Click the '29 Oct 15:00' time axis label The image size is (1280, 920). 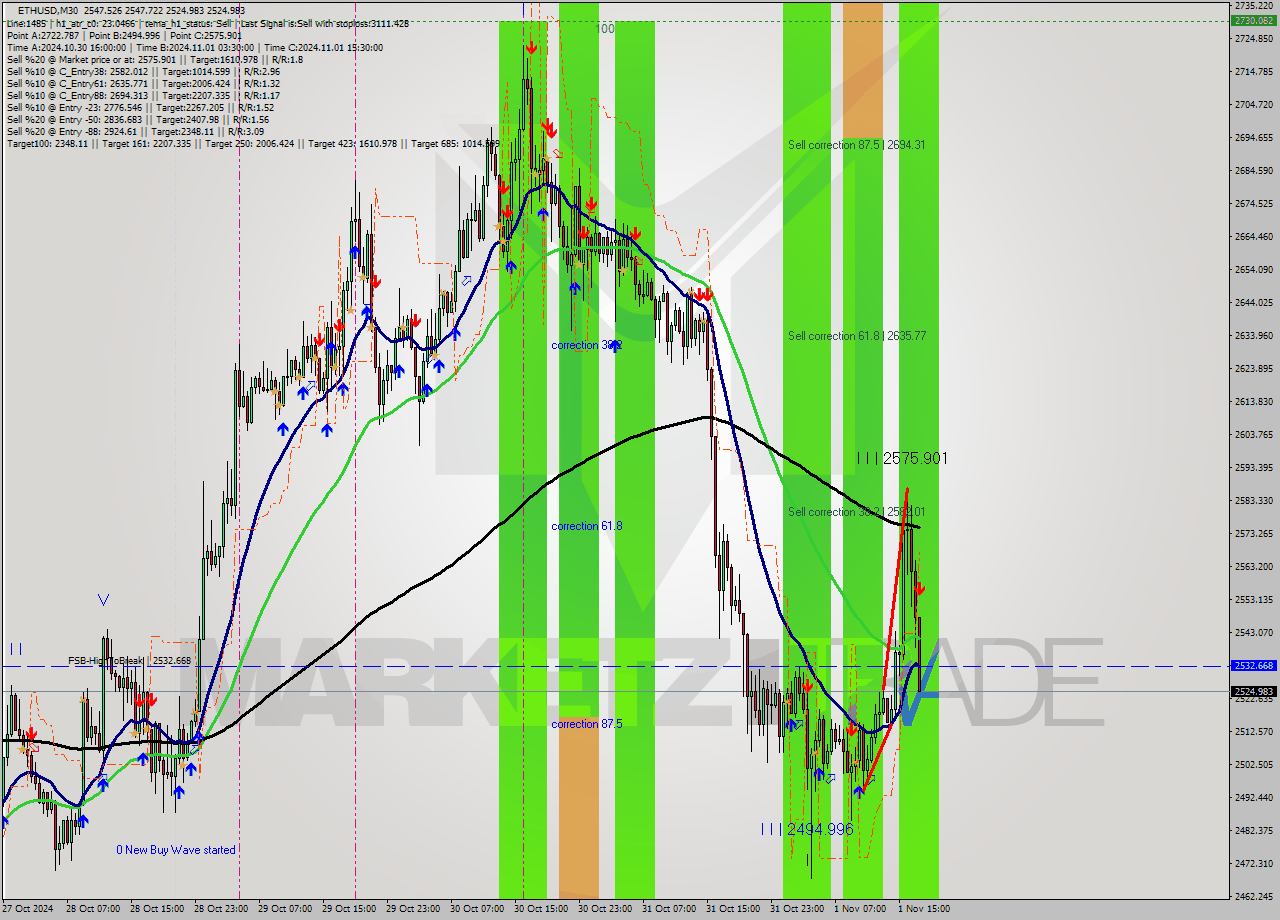(348, 909)
